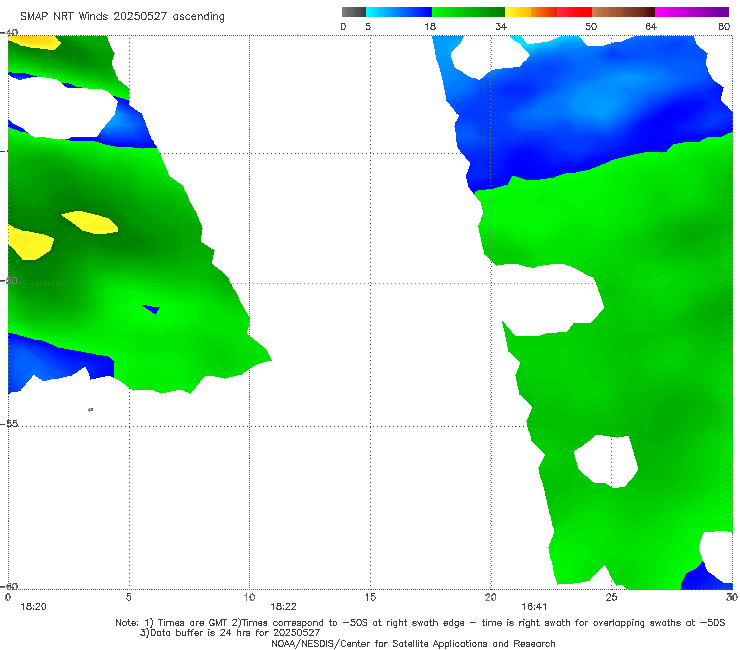740x650 pixels.
Task: Click longitude axis label '10'
Action: pyautogui.click(x=249, y=598)
